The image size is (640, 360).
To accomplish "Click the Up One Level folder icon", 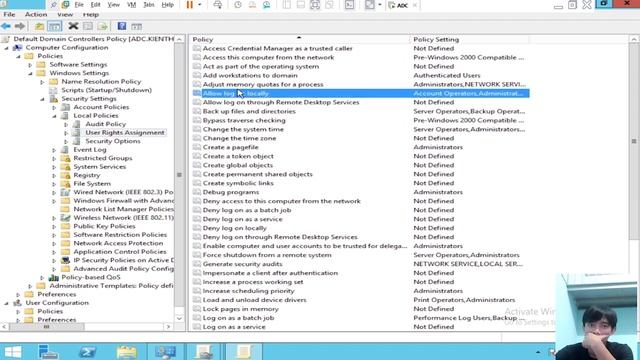I will tap(39, 27).
